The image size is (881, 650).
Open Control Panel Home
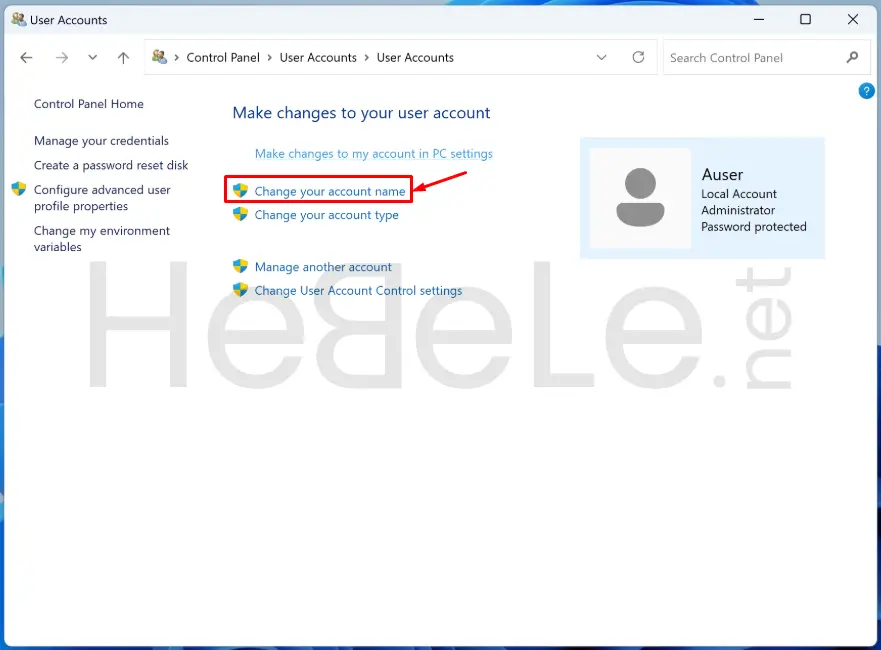tap(89, 104)
